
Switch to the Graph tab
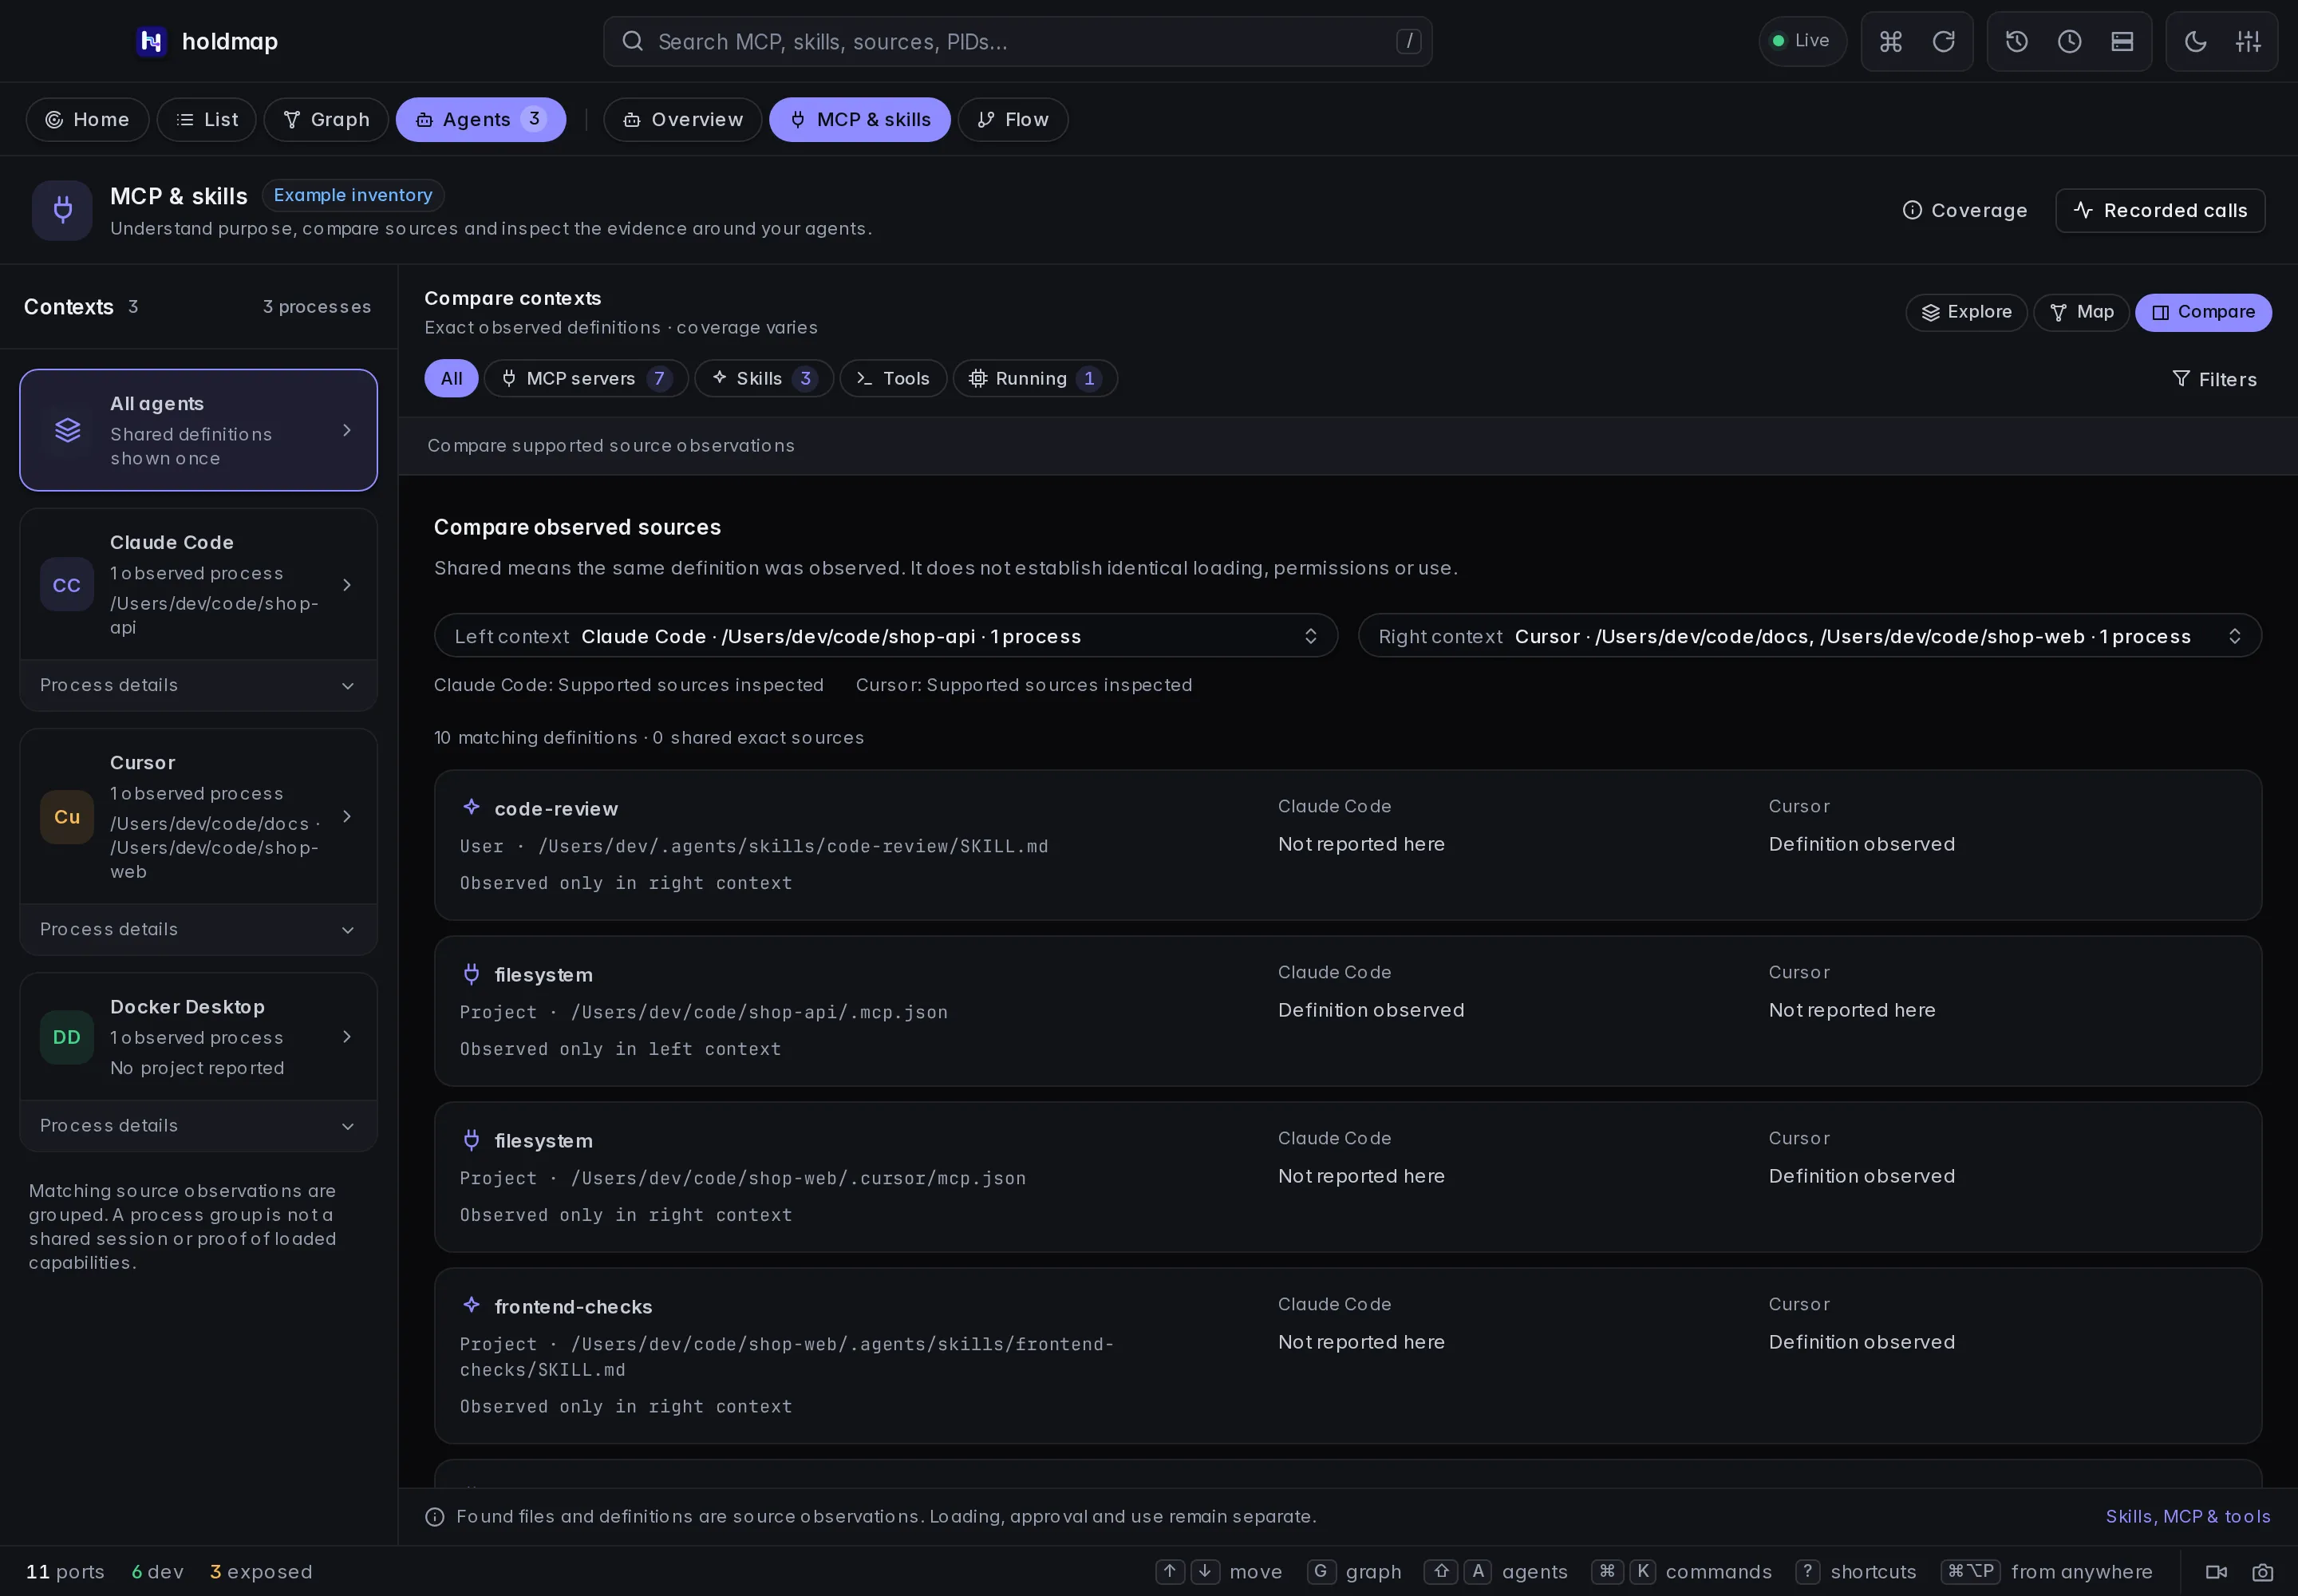click(326, 119)
